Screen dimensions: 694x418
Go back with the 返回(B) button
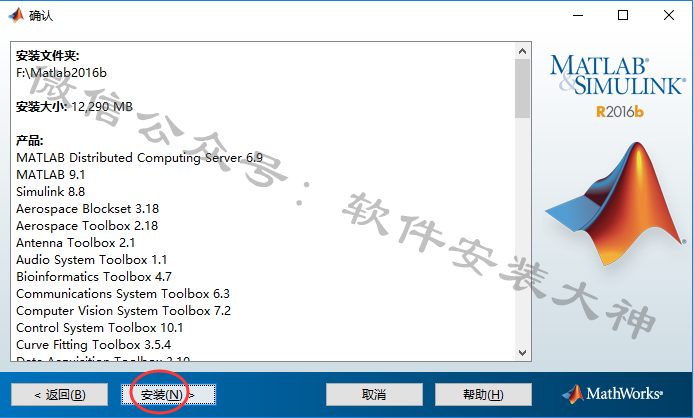pyautogui.click(x=59, y=394)
